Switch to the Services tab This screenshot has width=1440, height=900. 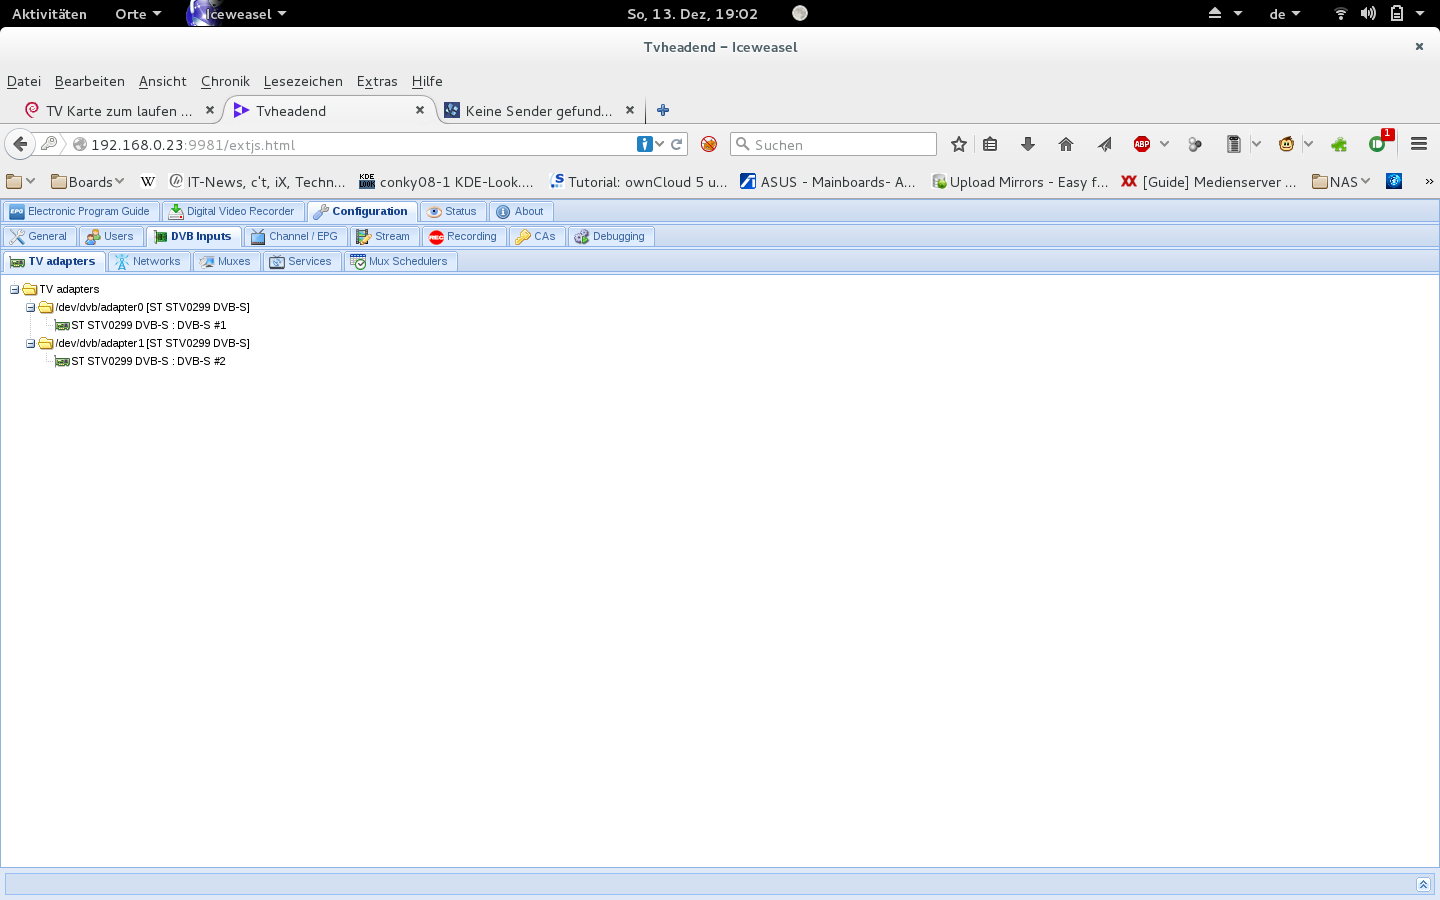[301, 261]
